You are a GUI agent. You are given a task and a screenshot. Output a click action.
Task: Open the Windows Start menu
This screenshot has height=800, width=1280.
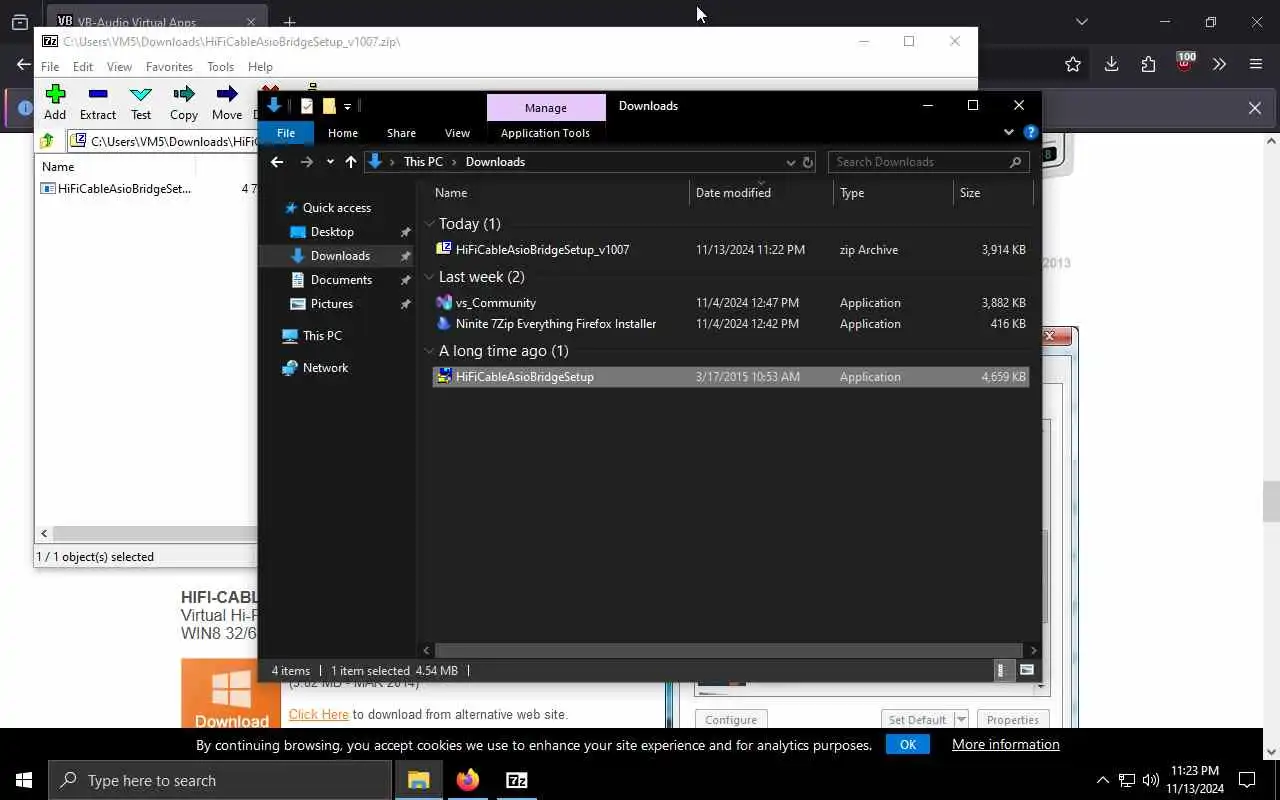24,780
